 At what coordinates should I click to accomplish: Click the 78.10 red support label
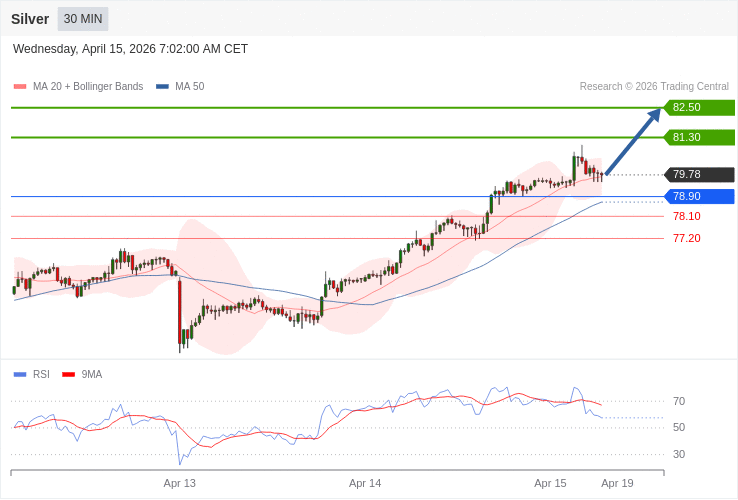tap(686, 216)
